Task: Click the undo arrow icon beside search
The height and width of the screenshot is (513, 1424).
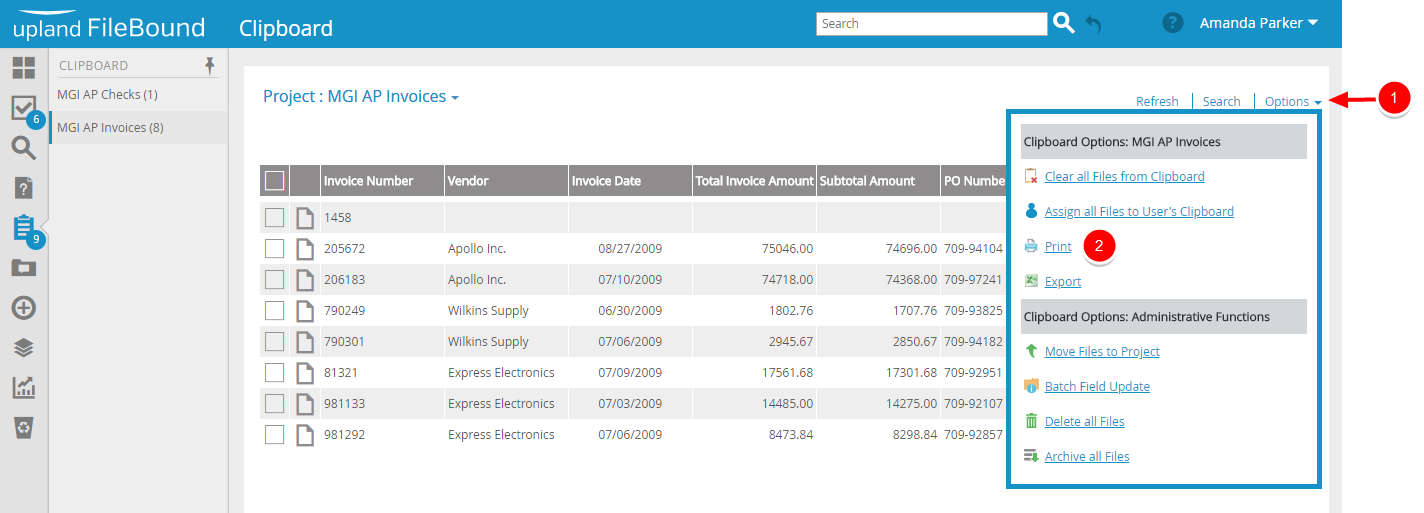Action: tap(1093, 24)
